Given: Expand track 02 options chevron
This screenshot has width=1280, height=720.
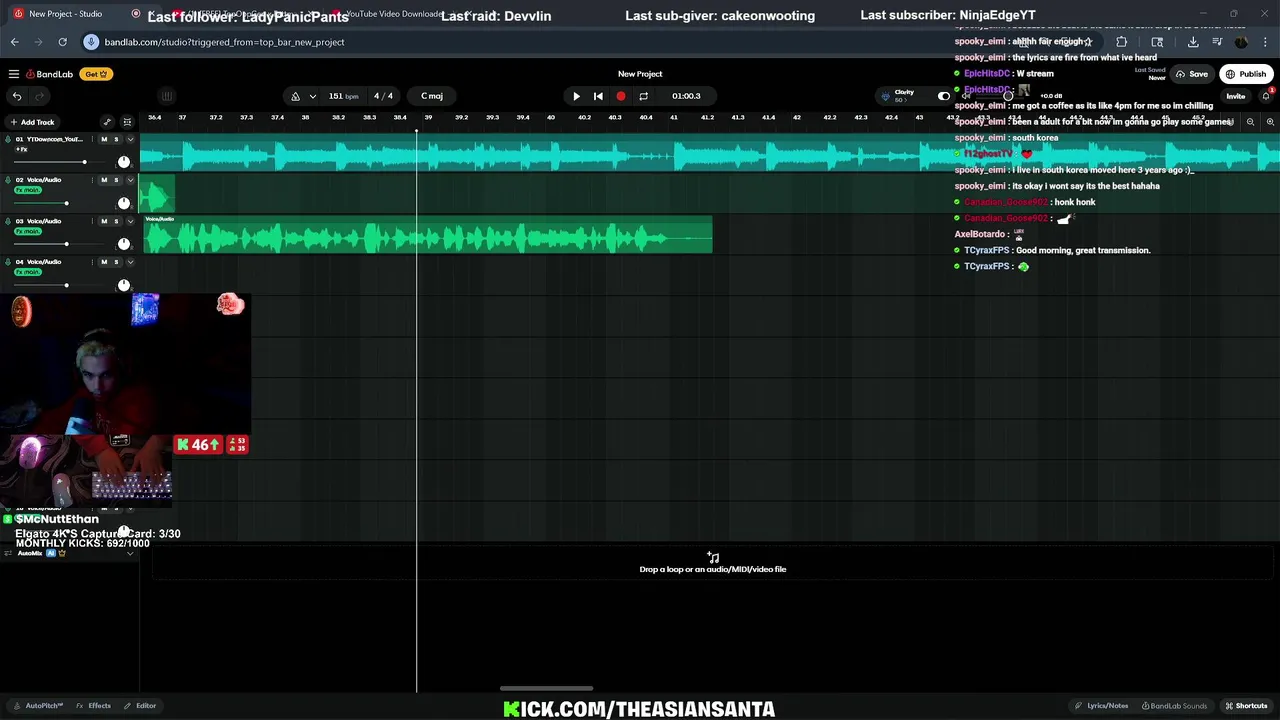Looking at the screenshot, I should pyautogui.click(x=130, y=180).
